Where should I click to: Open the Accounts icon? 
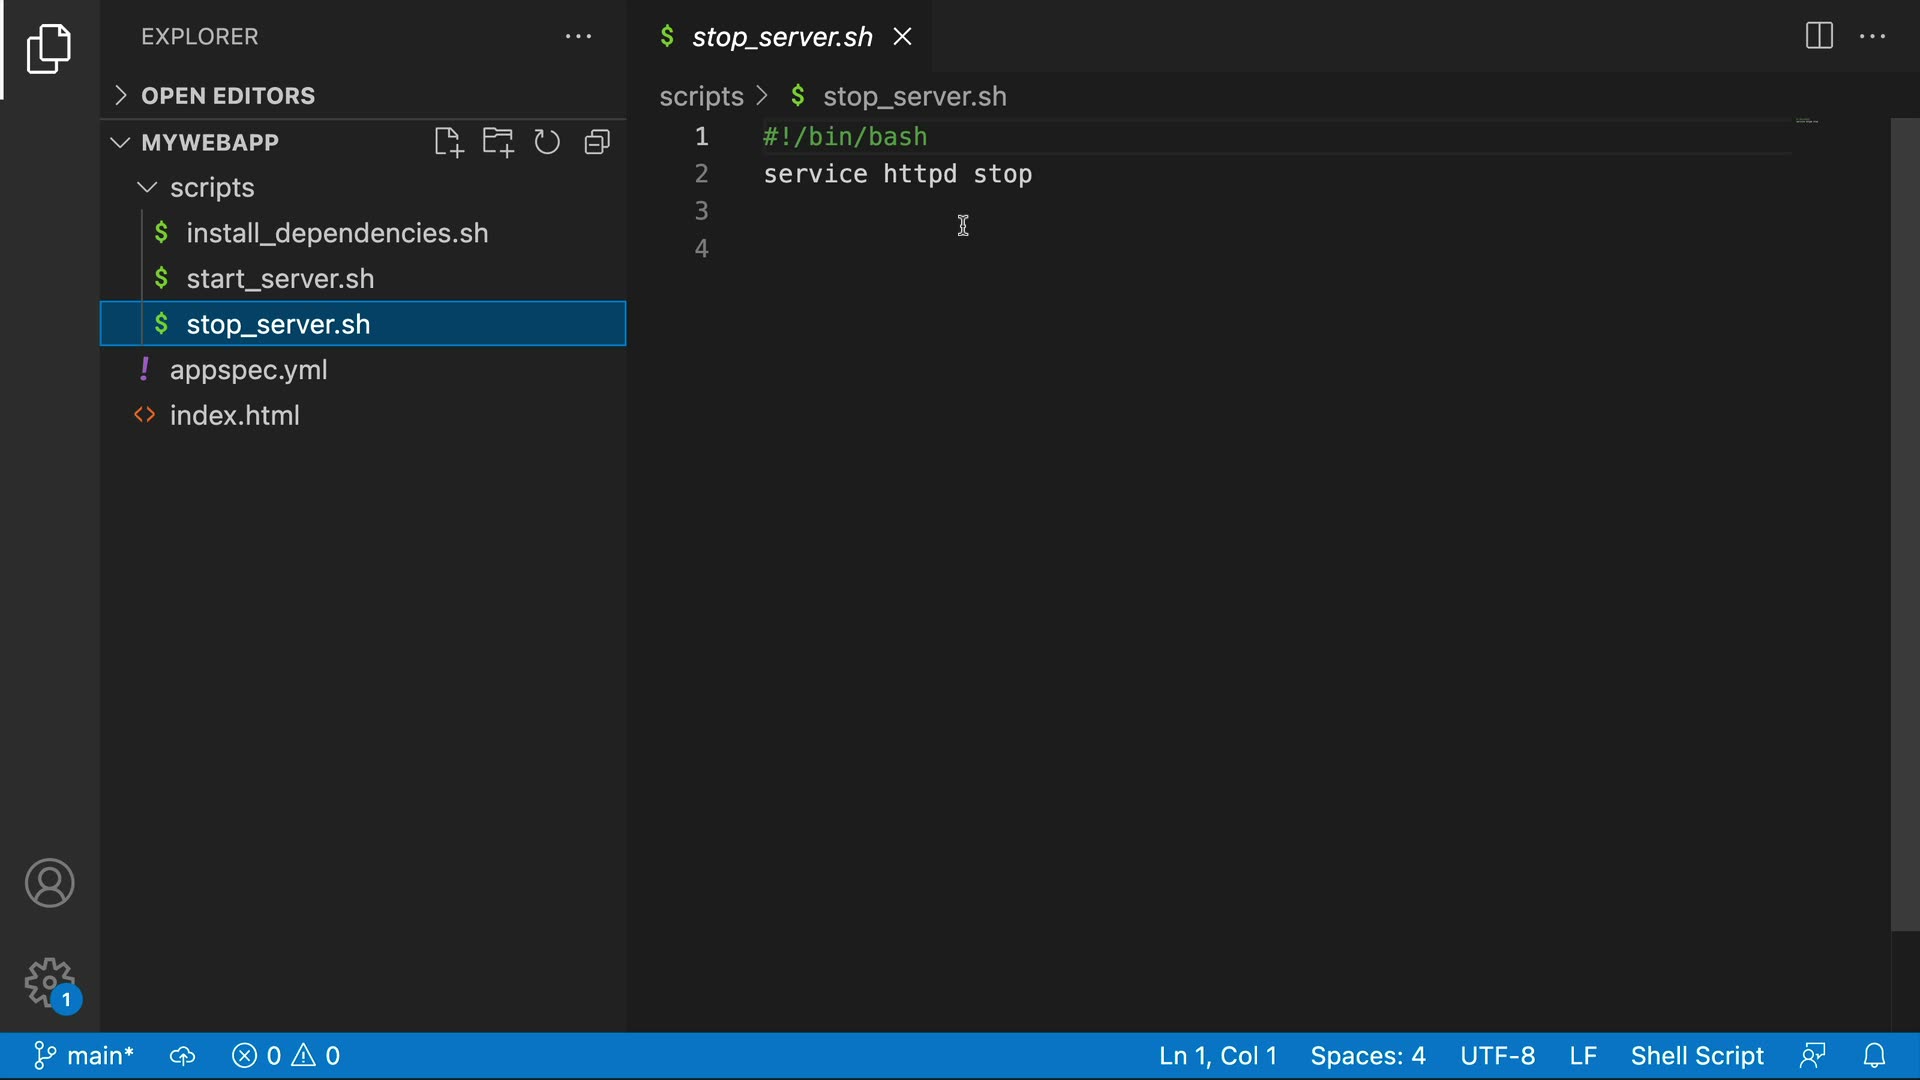[49, 883]
